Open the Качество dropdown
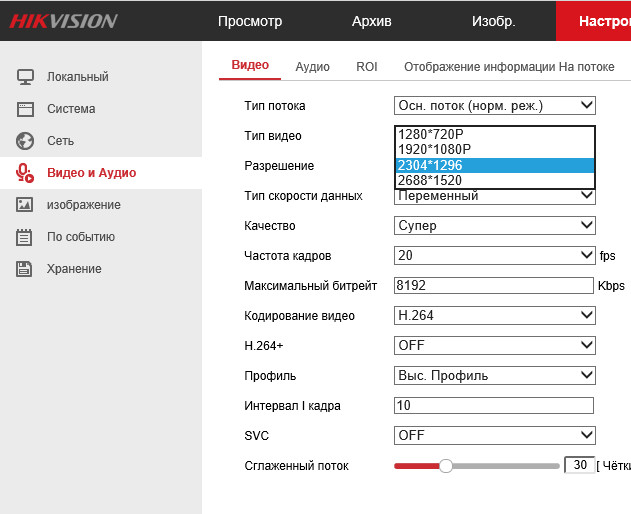Image resolution: width=631 pixels, height=514 pixels. (x=494, y=226)
